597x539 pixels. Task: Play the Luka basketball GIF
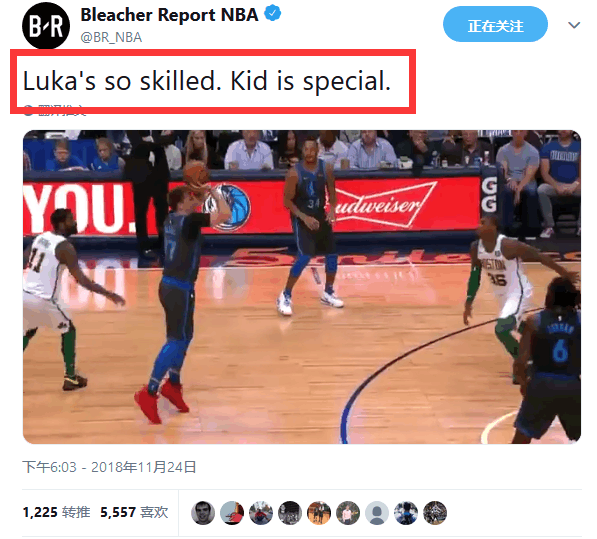302,287
